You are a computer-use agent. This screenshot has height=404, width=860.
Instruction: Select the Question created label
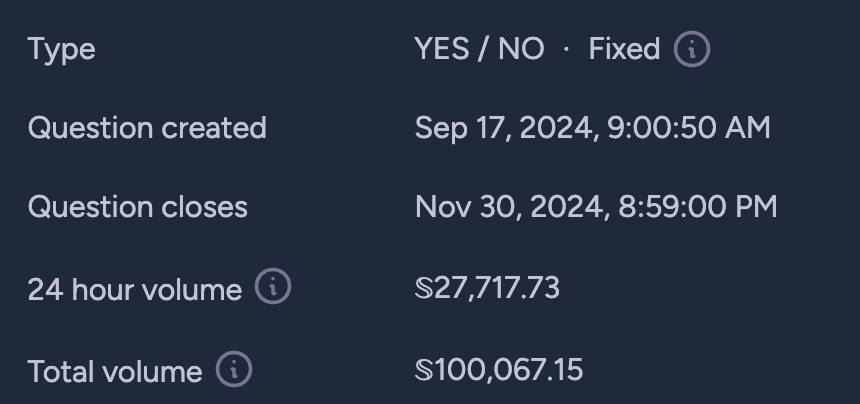pos(147,128)
